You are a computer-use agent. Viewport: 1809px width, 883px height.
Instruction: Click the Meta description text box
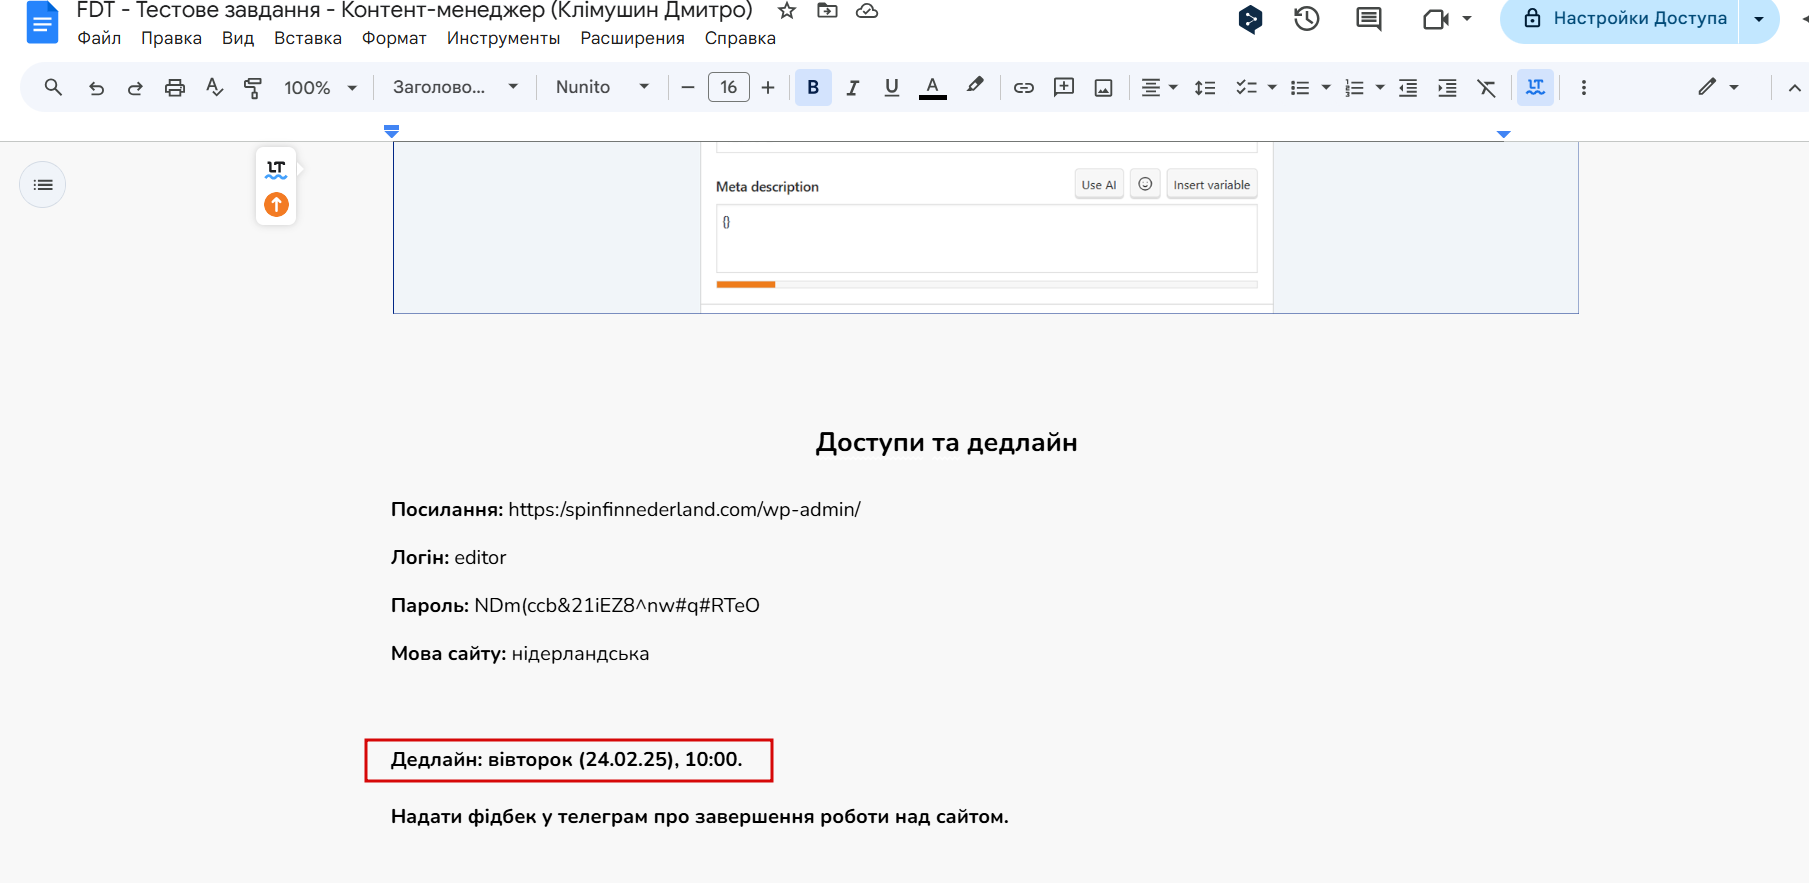click(x=986, y=238)
